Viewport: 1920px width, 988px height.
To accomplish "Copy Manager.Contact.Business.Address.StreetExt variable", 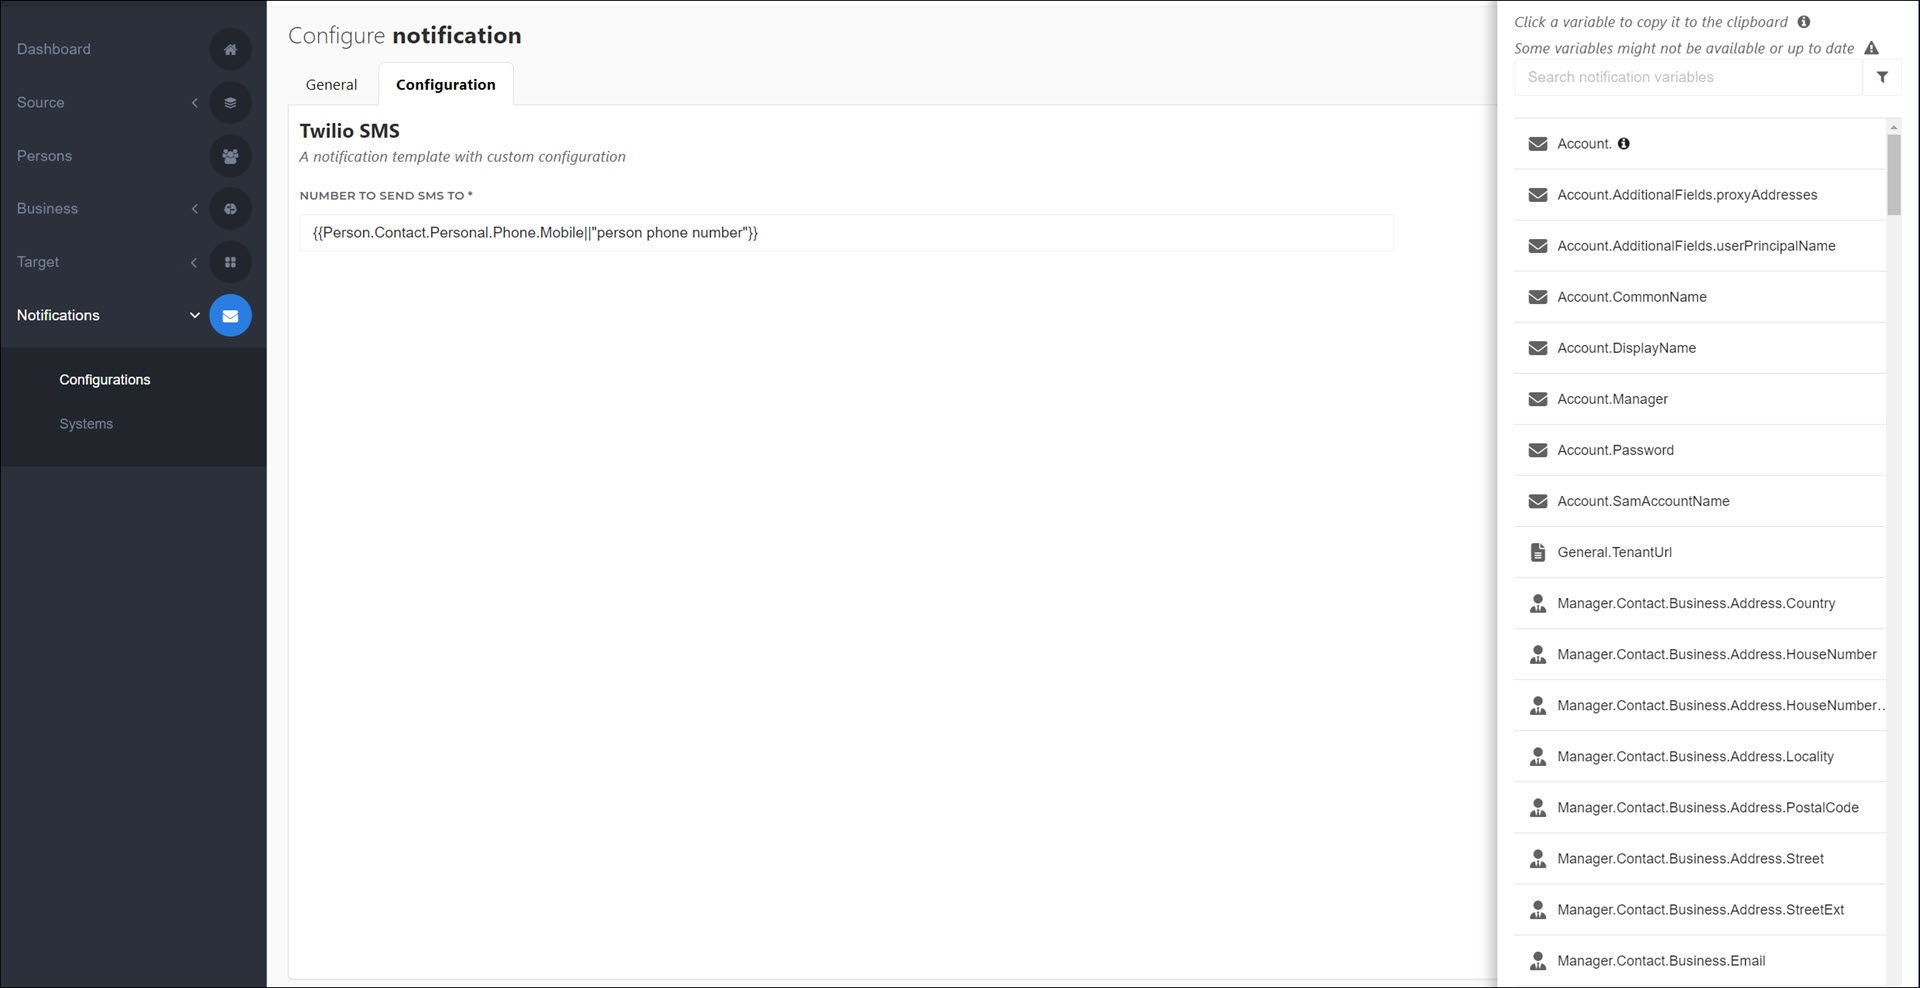I will [x=1700, y=909].
